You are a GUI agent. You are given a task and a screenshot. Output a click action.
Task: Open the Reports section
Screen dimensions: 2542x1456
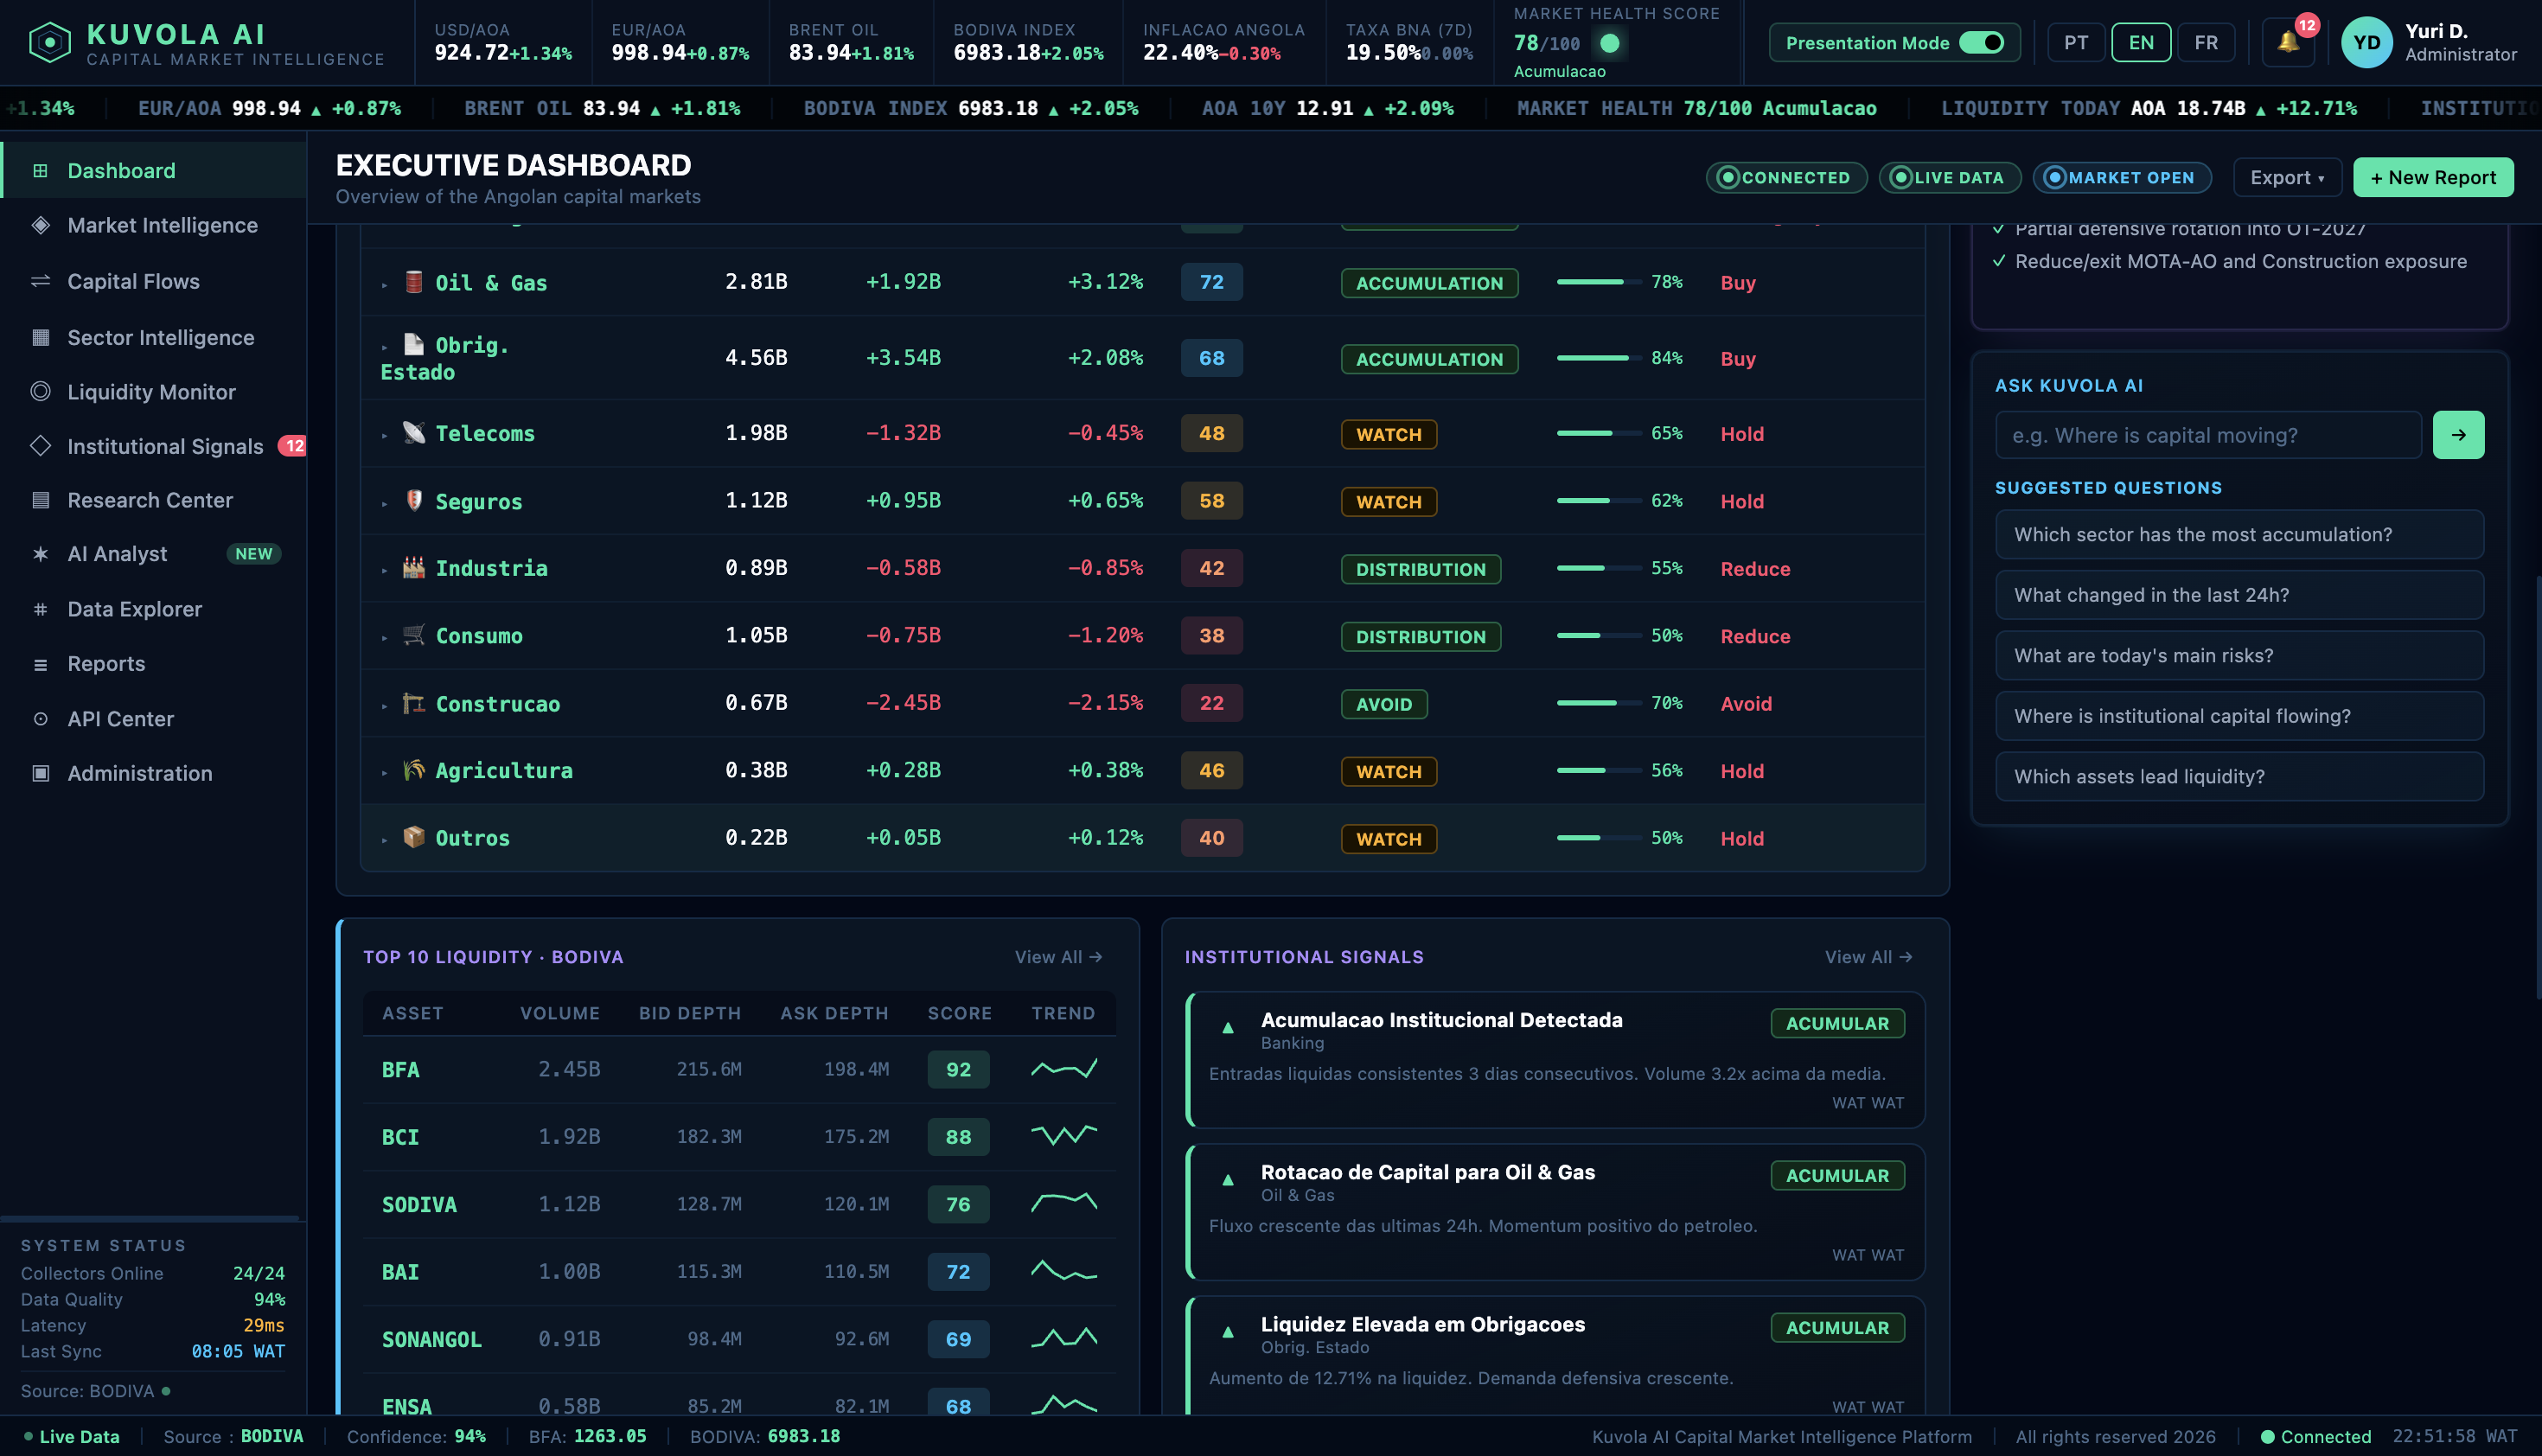point(154,664)
